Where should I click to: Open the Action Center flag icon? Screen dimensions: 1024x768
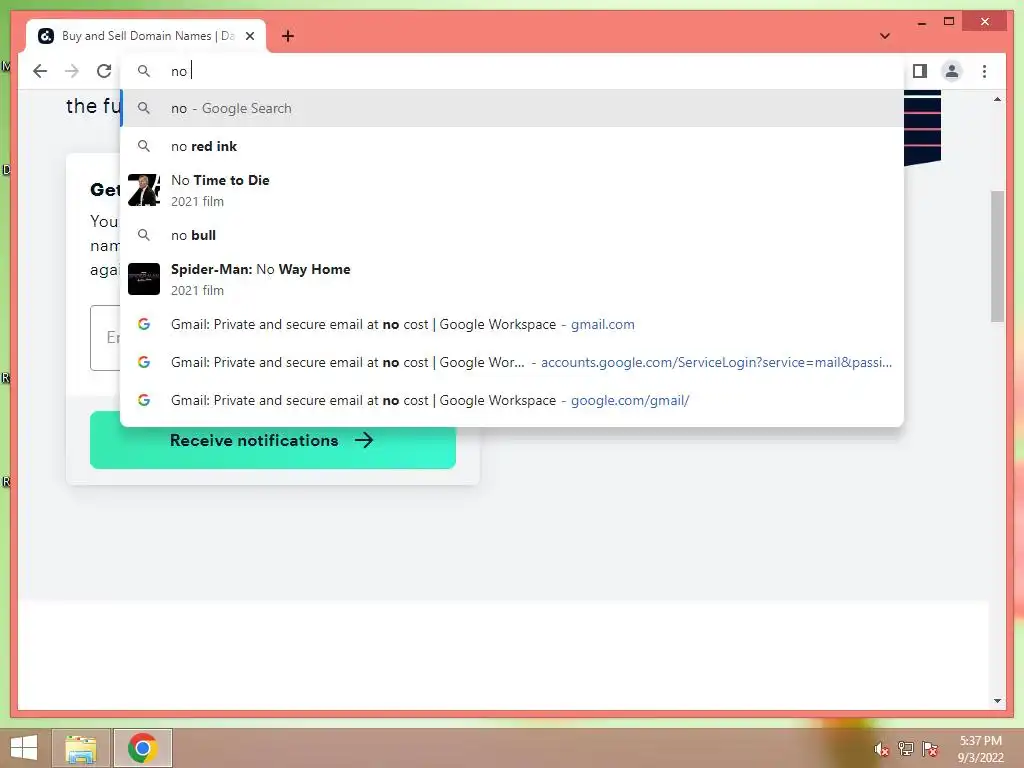(x=930, y=749)
